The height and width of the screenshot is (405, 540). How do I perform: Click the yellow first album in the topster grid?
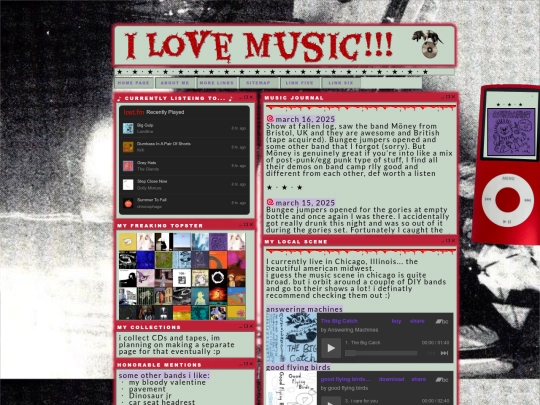pyautogui.click(x=127, y=242)
